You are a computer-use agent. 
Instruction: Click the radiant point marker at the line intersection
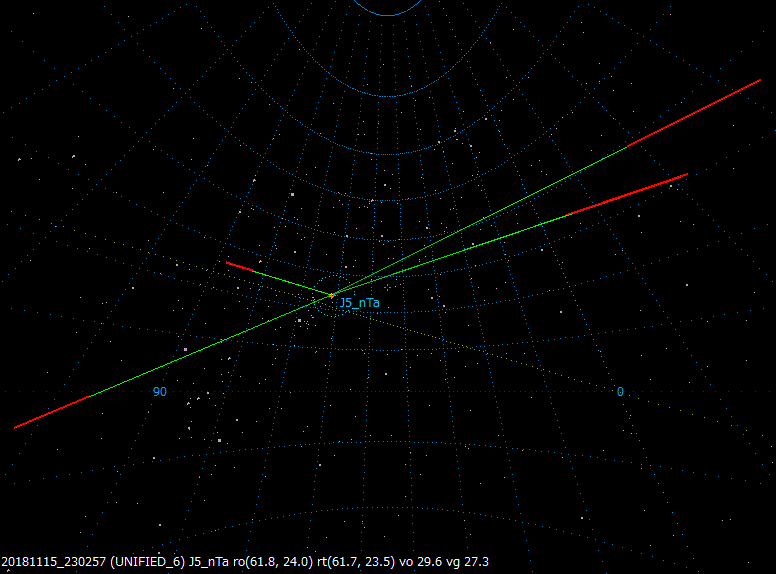point(332,296)
